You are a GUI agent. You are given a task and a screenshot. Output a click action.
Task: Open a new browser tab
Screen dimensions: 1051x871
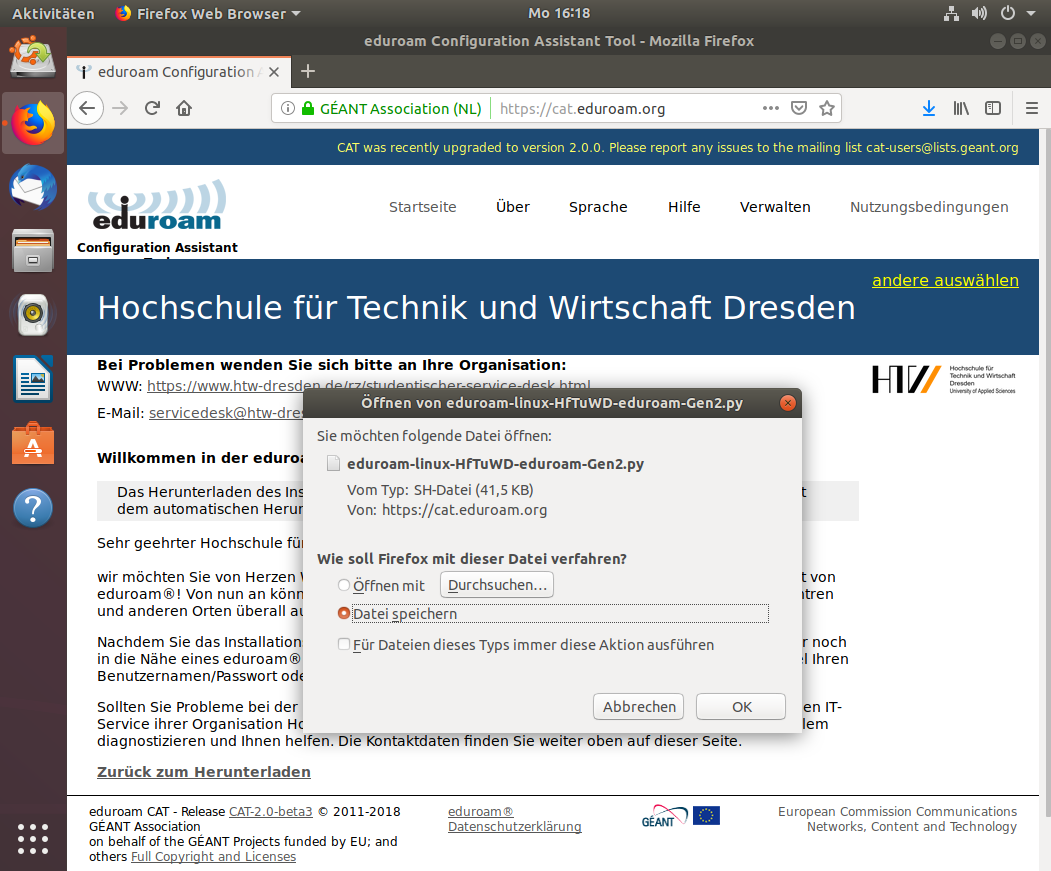coord(308,71)
